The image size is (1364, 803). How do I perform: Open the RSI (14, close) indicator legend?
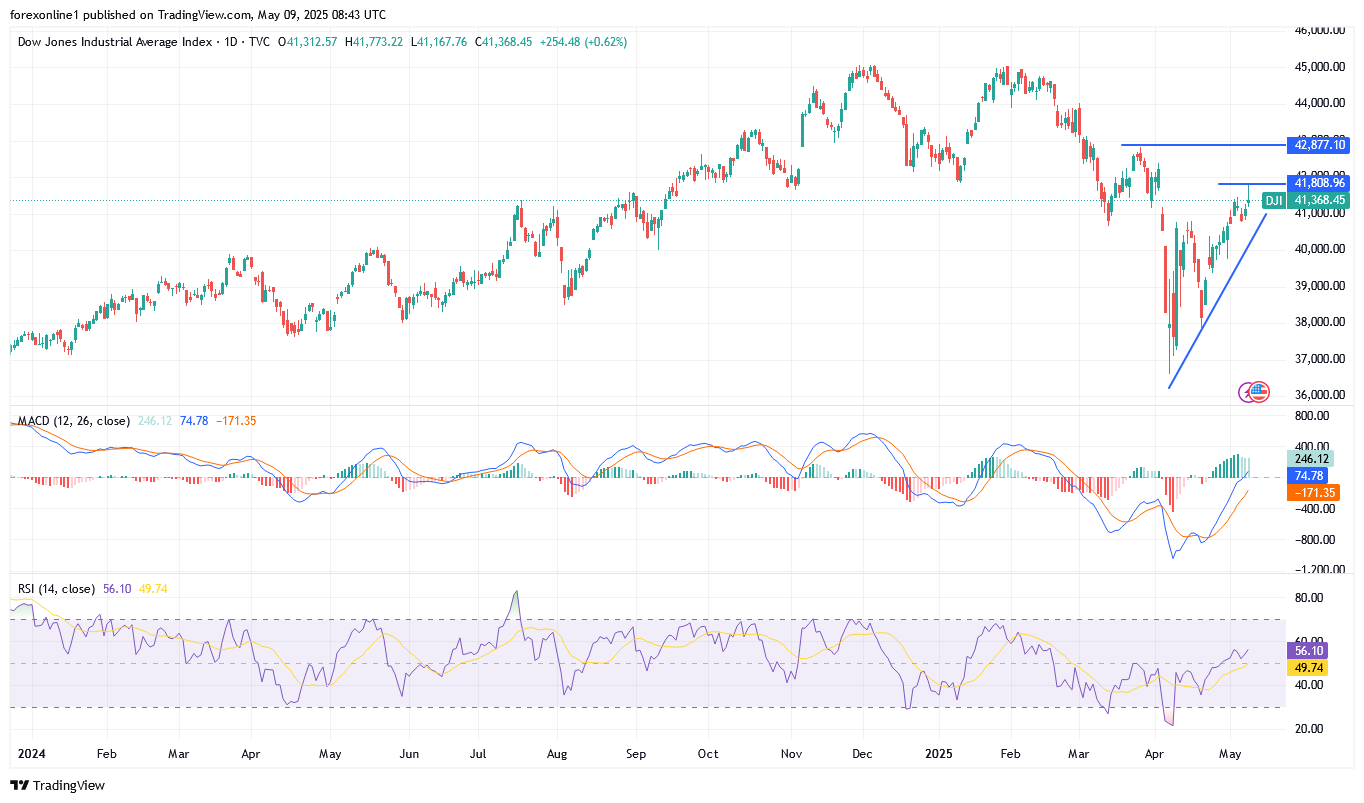coord(56,589)
